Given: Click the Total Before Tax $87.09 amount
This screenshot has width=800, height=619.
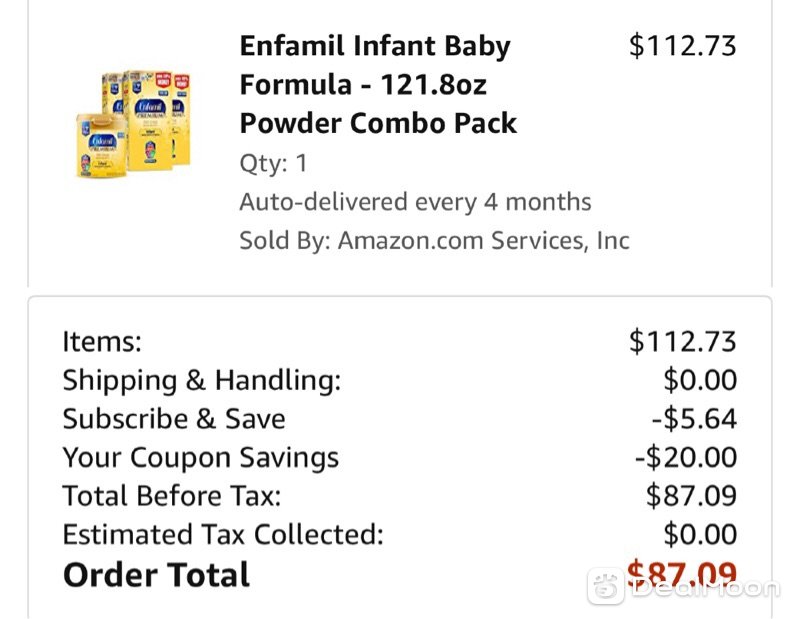Looking at the screenshot, I should (691, 496).
